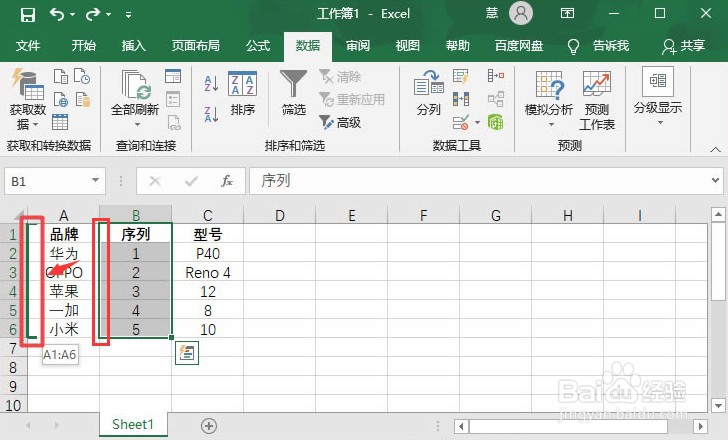Click From Text/CSV icon

[x=61, y=76]
